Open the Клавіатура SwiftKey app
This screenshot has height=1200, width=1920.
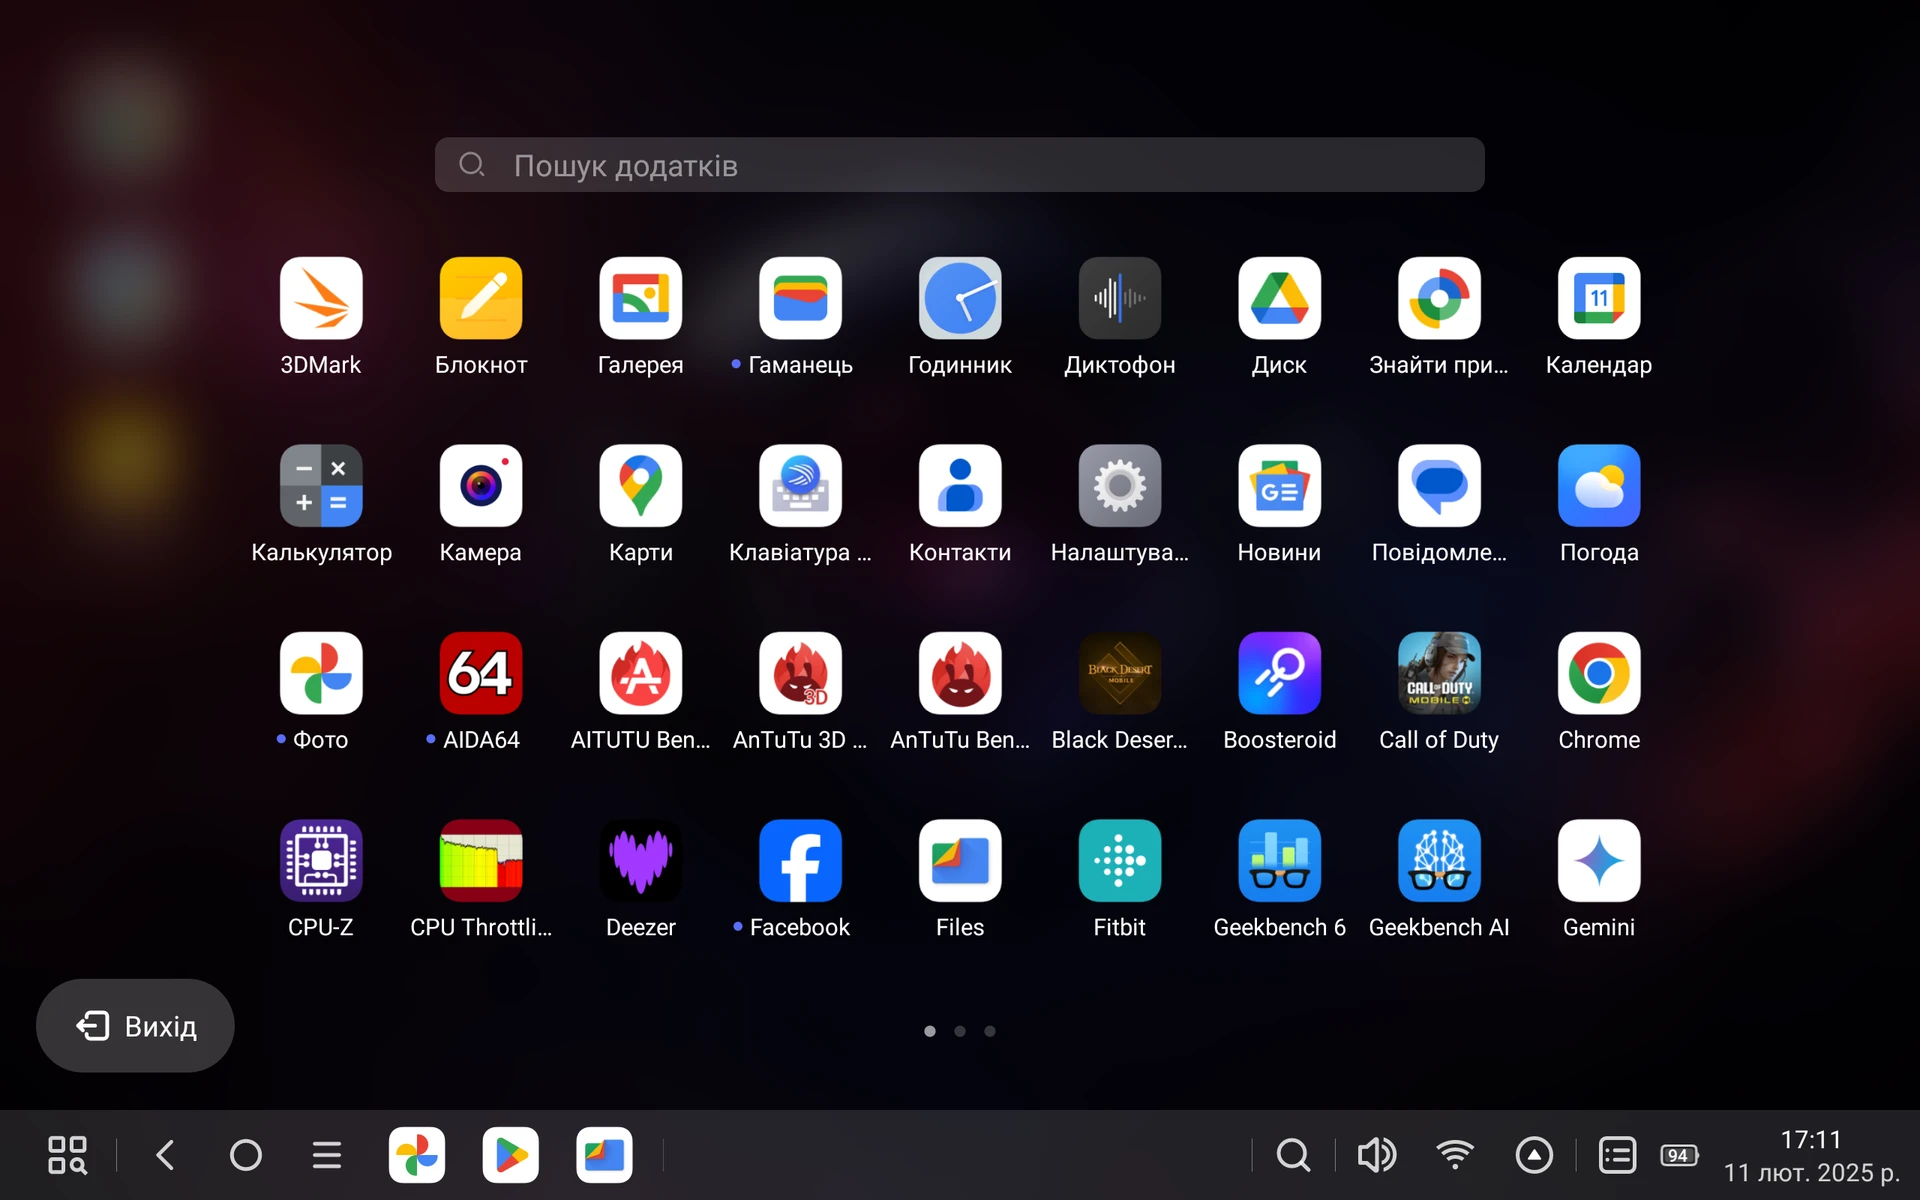click(800, 485)
